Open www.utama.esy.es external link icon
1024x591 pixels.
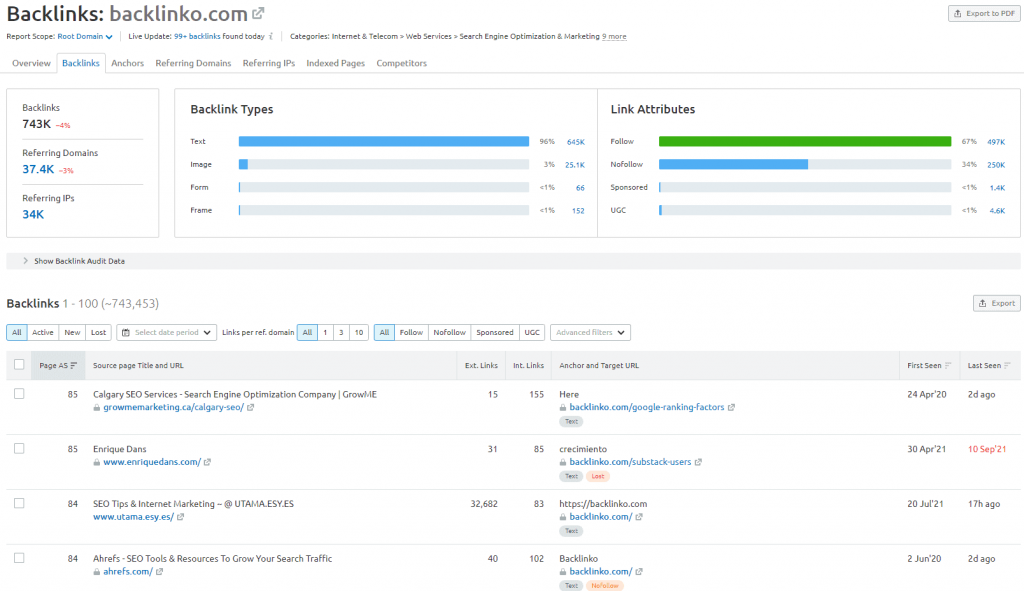point(180,517)
